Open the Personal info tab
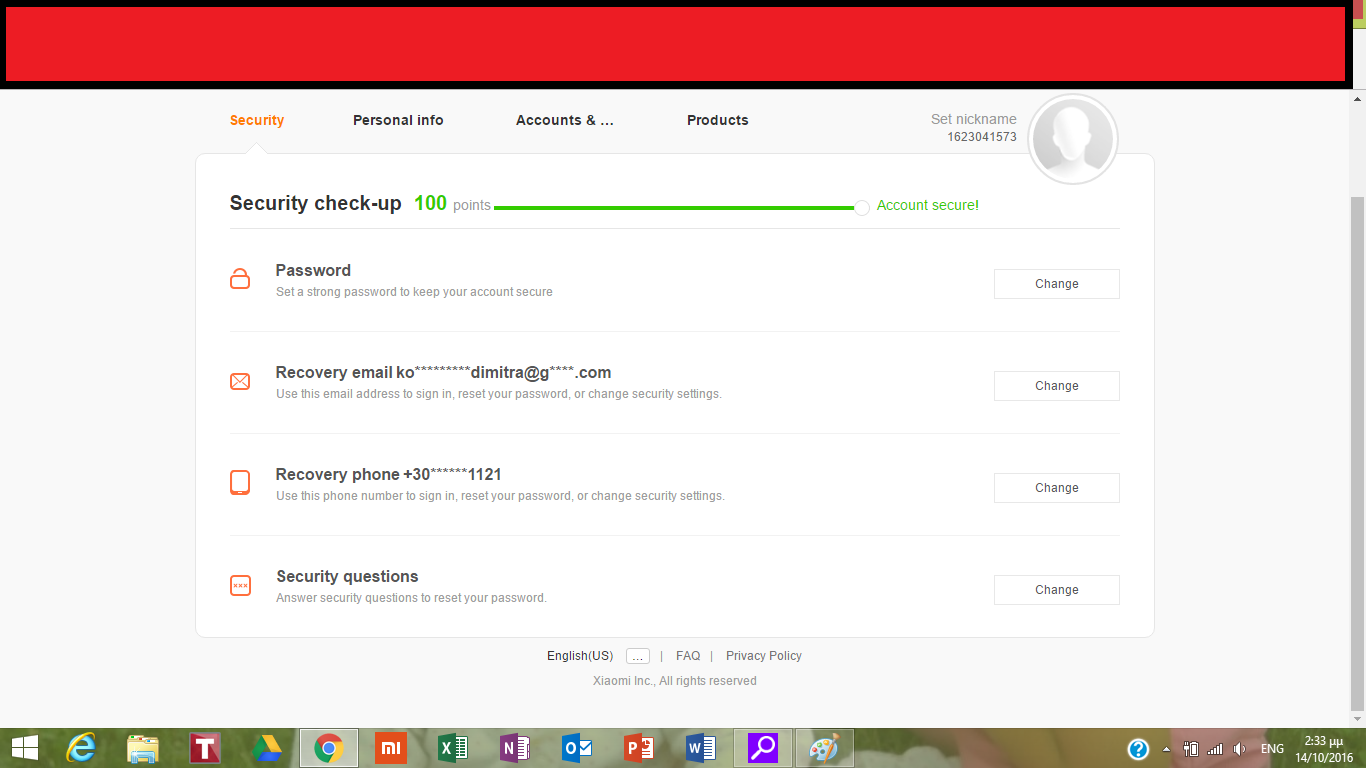1366x768 pixels. 398,120
